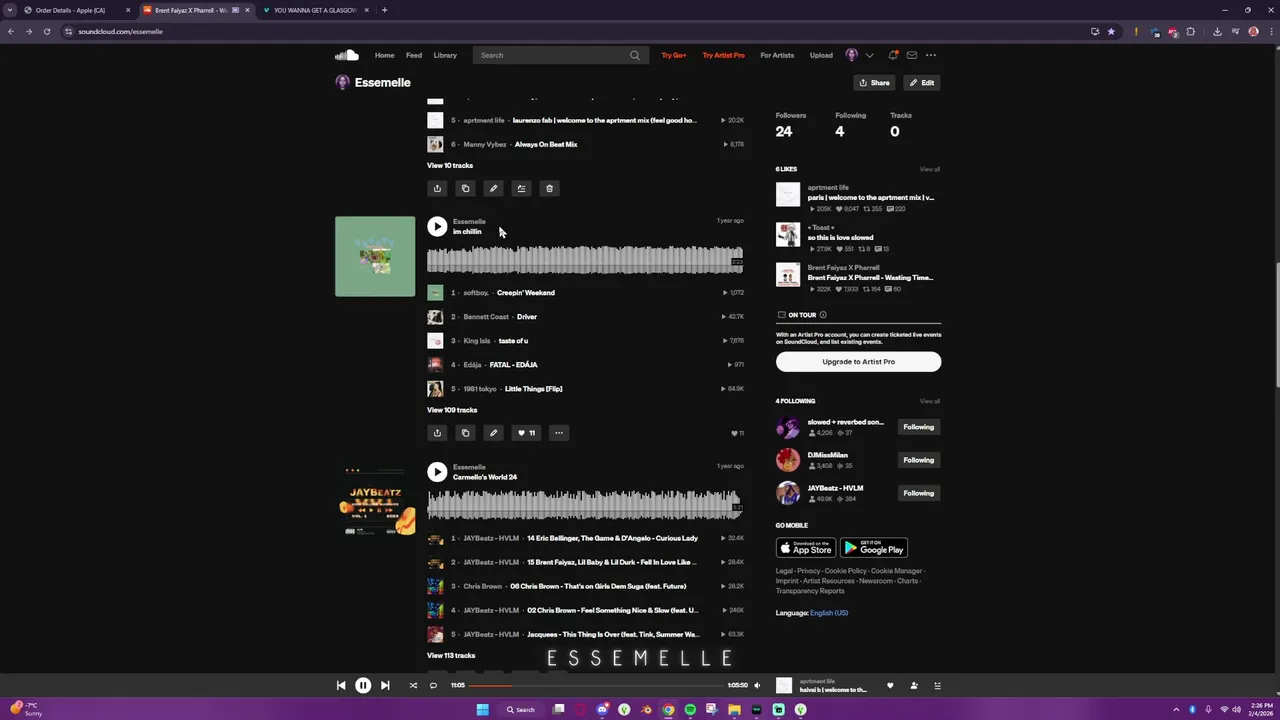Image resolution: width=1280 pixels, height=720 pixels.
Task: Open the notifications bell
Action: coord(893,55)
